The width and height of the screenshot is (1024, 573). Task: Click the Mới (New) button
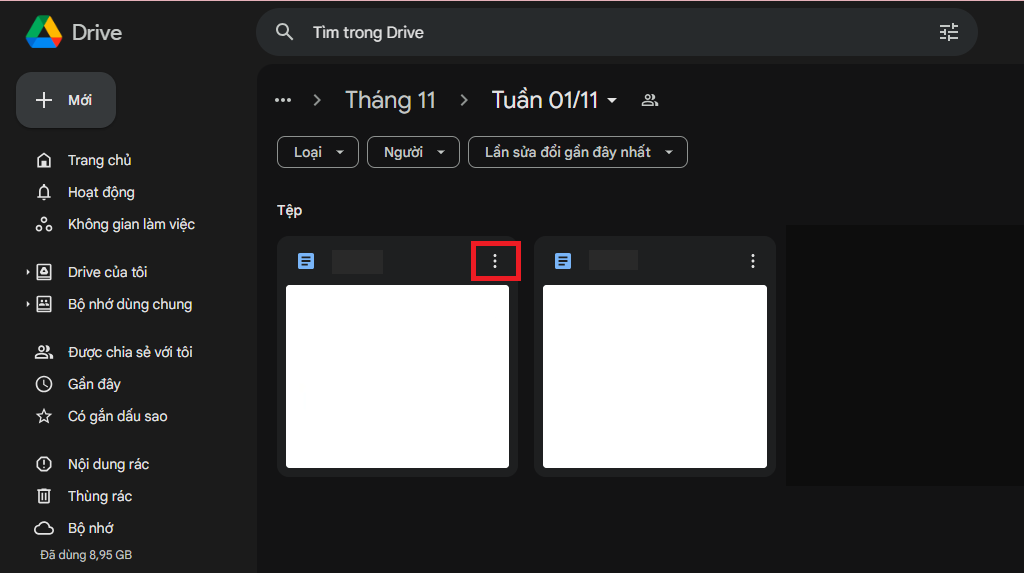pos(66,100)
